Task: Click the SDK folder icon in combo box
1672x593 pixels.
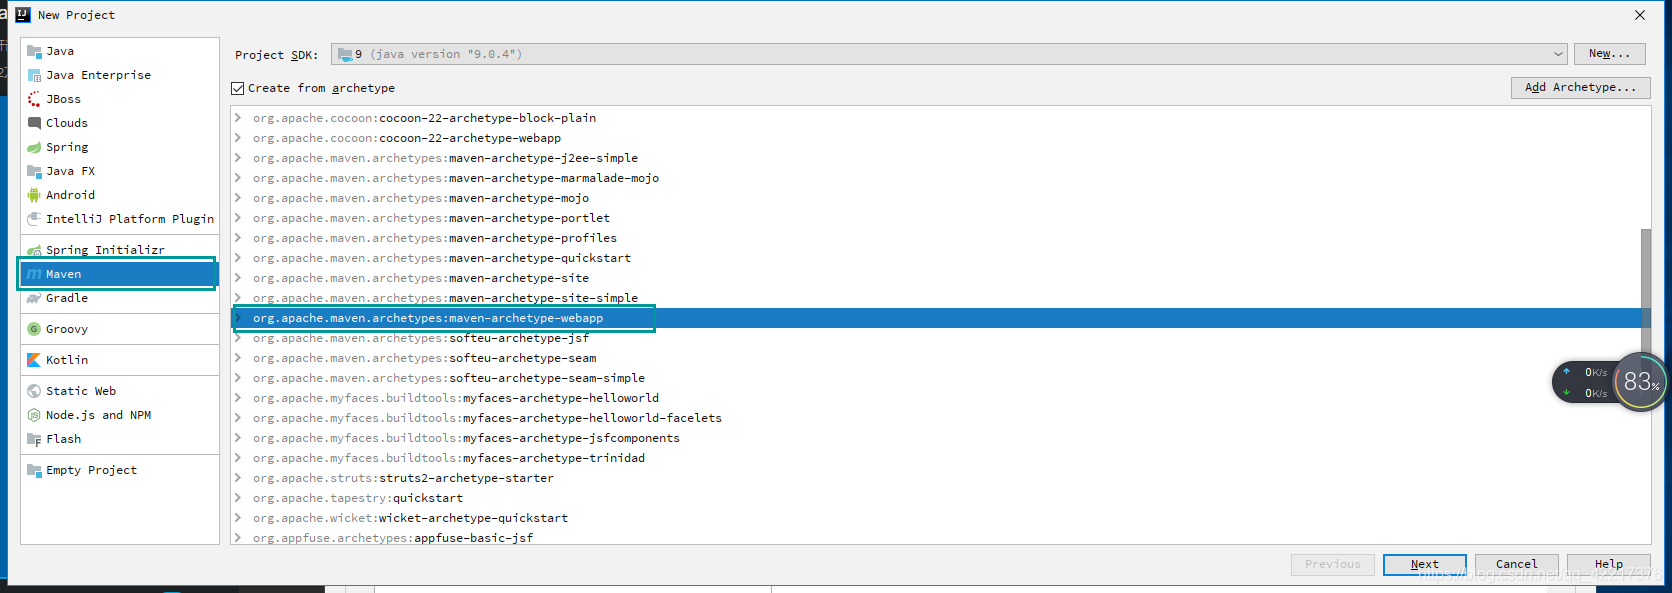Action: 345,54
